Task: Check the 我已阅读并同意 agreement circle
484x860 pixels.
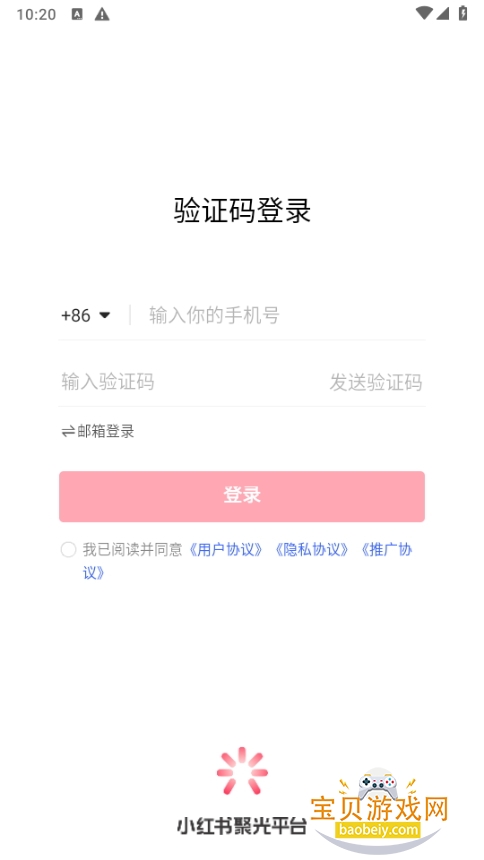Action: tap(69, 550)
